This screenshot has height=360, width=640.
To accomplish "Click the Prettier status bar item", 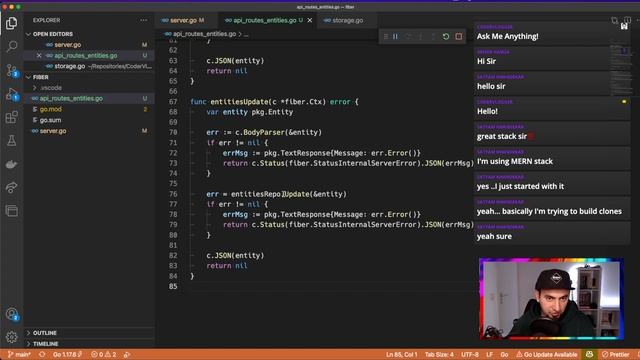I will [616, 354].
